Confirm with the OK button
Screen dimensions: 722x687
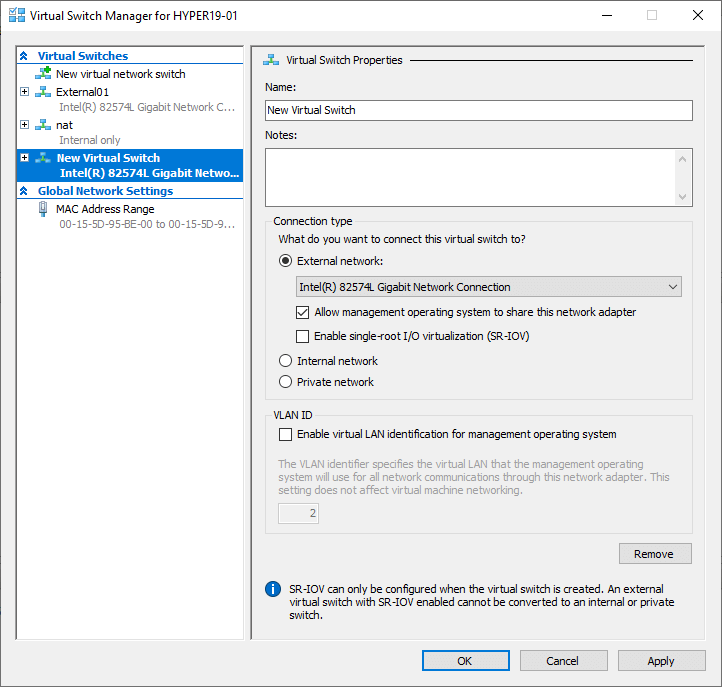466,661
